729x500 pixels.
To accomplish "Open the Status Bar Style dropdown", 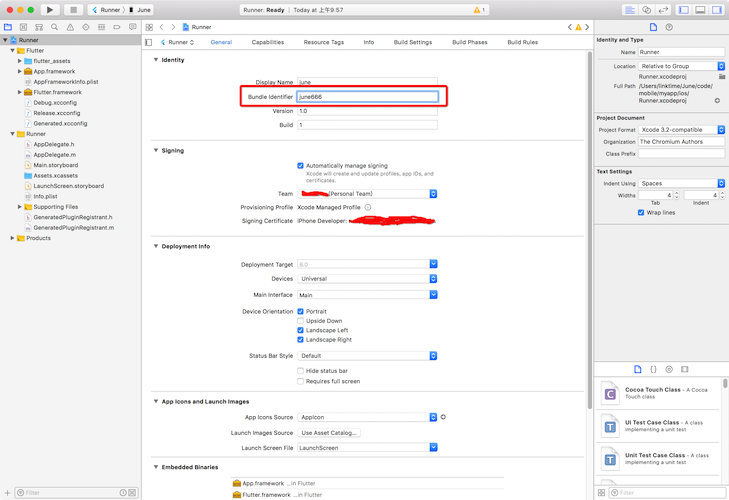I will point(367,356).
